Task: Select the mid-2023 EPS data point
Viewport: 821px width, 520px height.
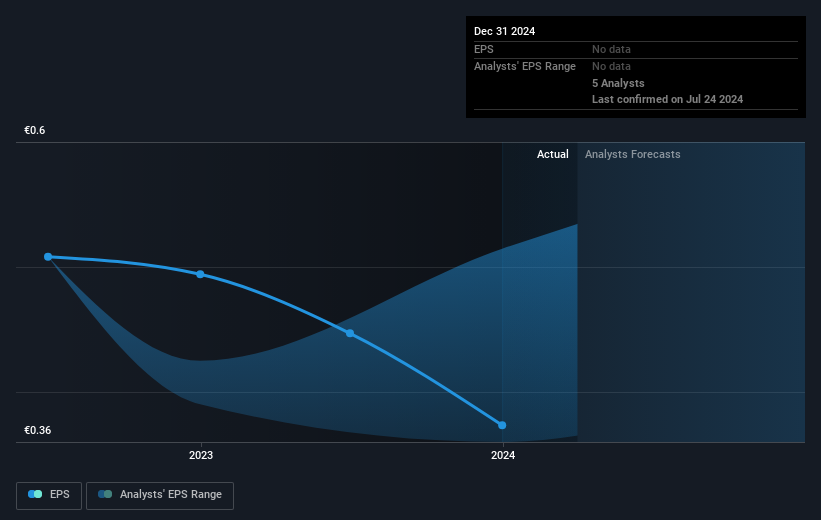Action: [350, 333]
